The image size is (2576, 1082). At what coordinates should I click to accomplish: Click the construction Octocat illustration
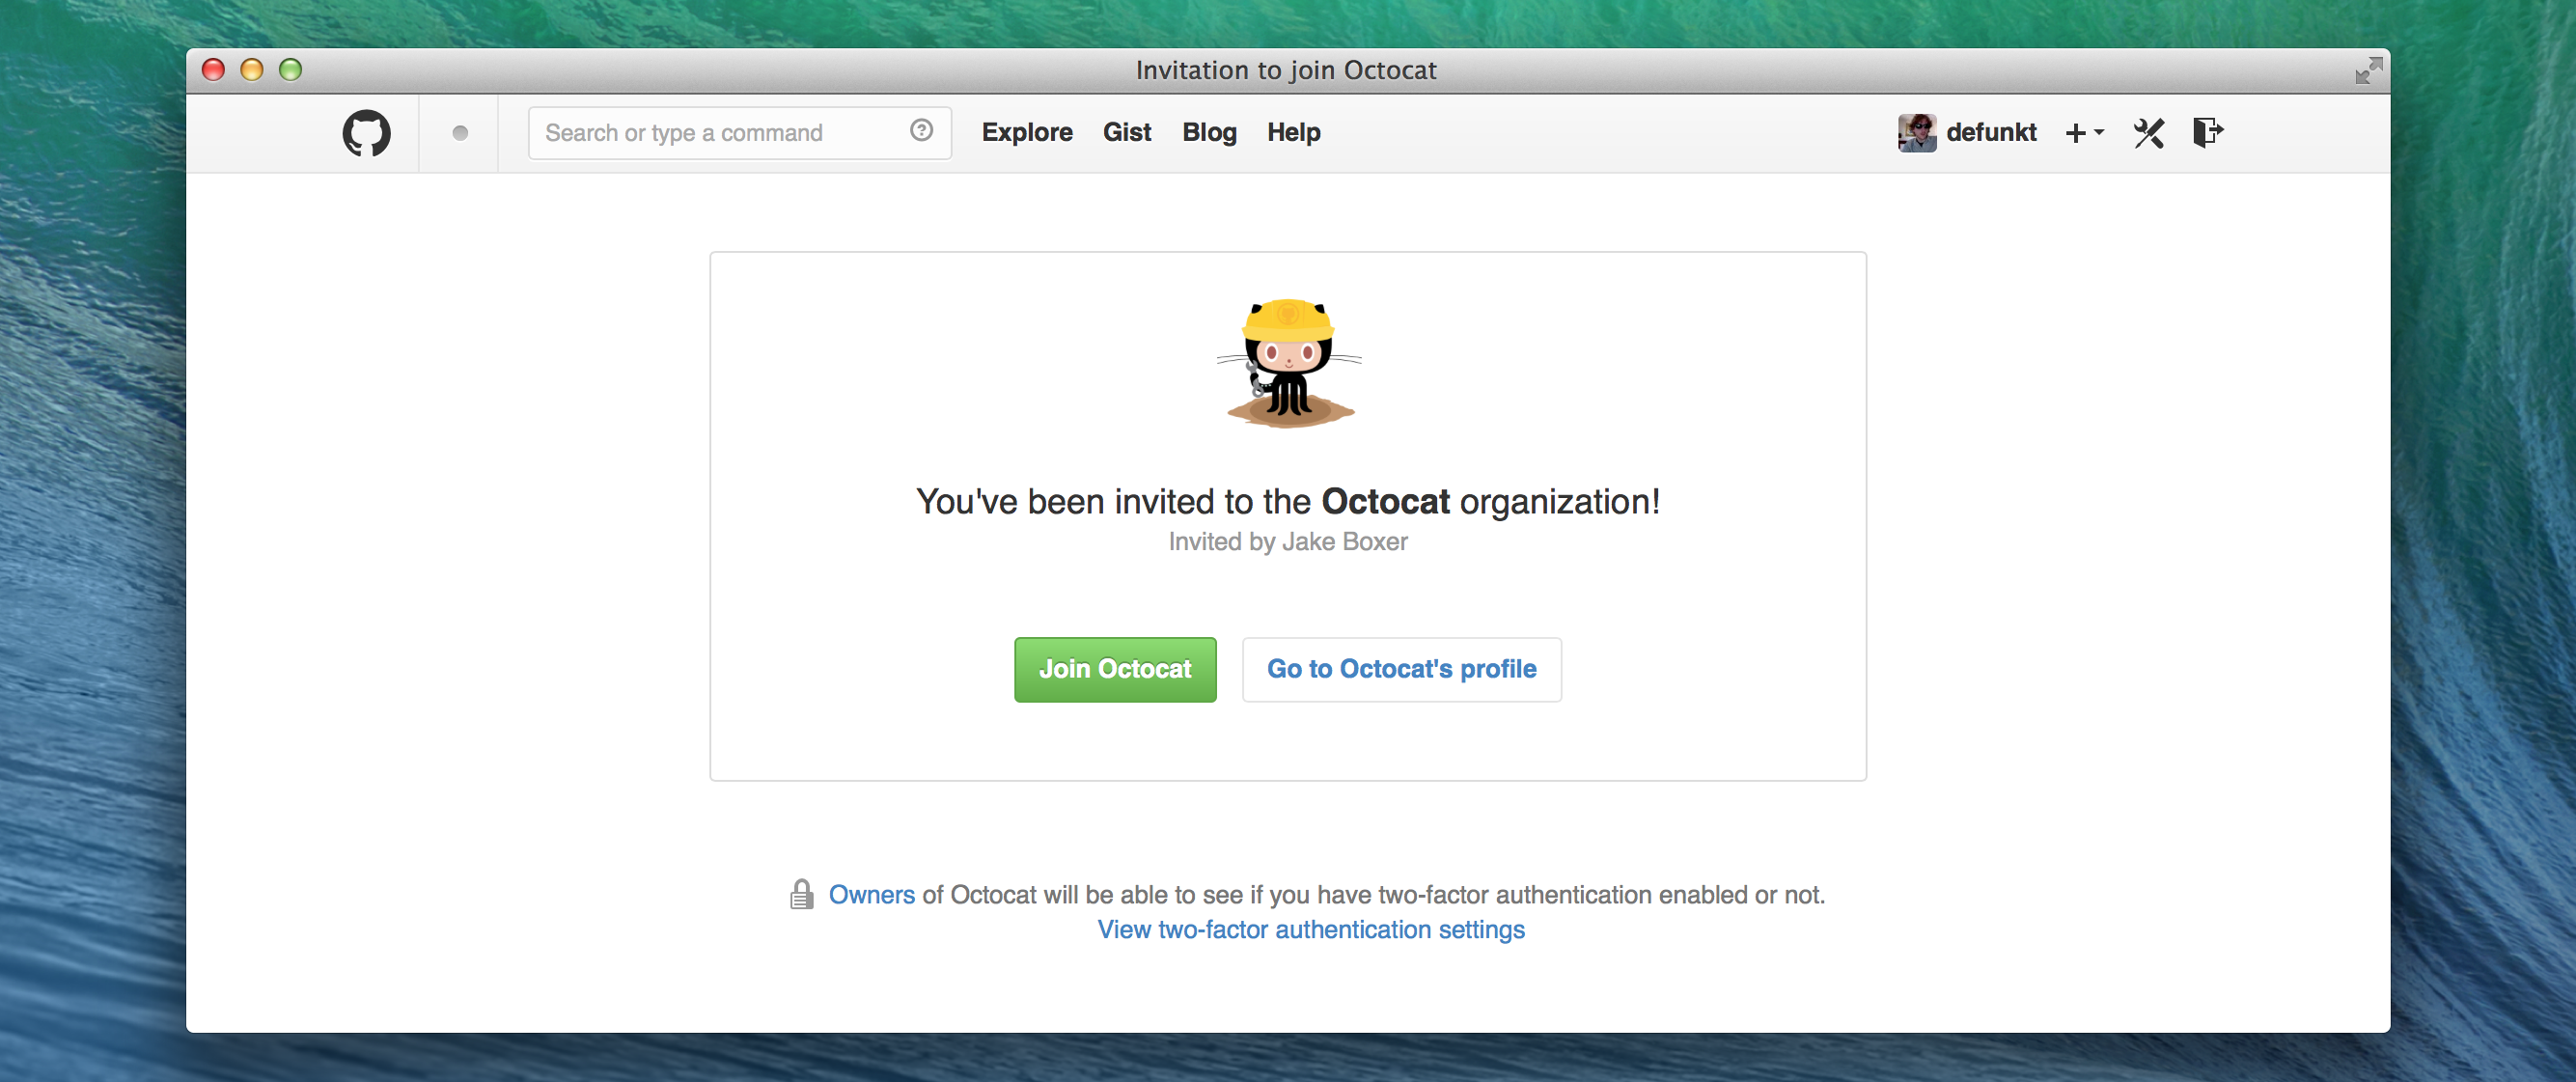click(1288, 363)
